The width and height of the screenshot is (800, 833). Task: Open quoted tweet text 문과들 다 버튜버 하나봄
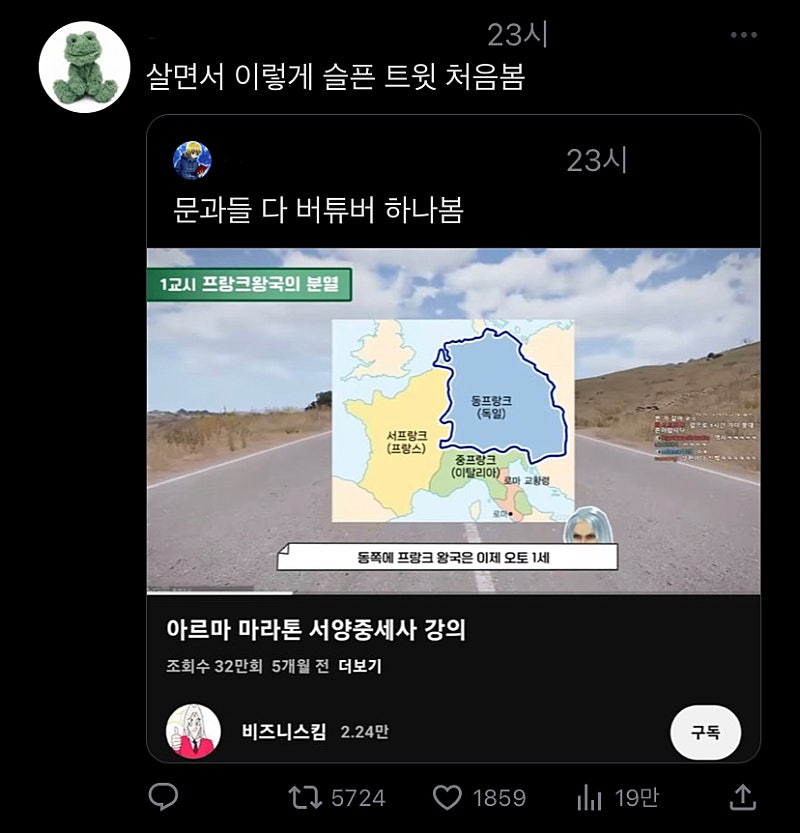point(318,209)
